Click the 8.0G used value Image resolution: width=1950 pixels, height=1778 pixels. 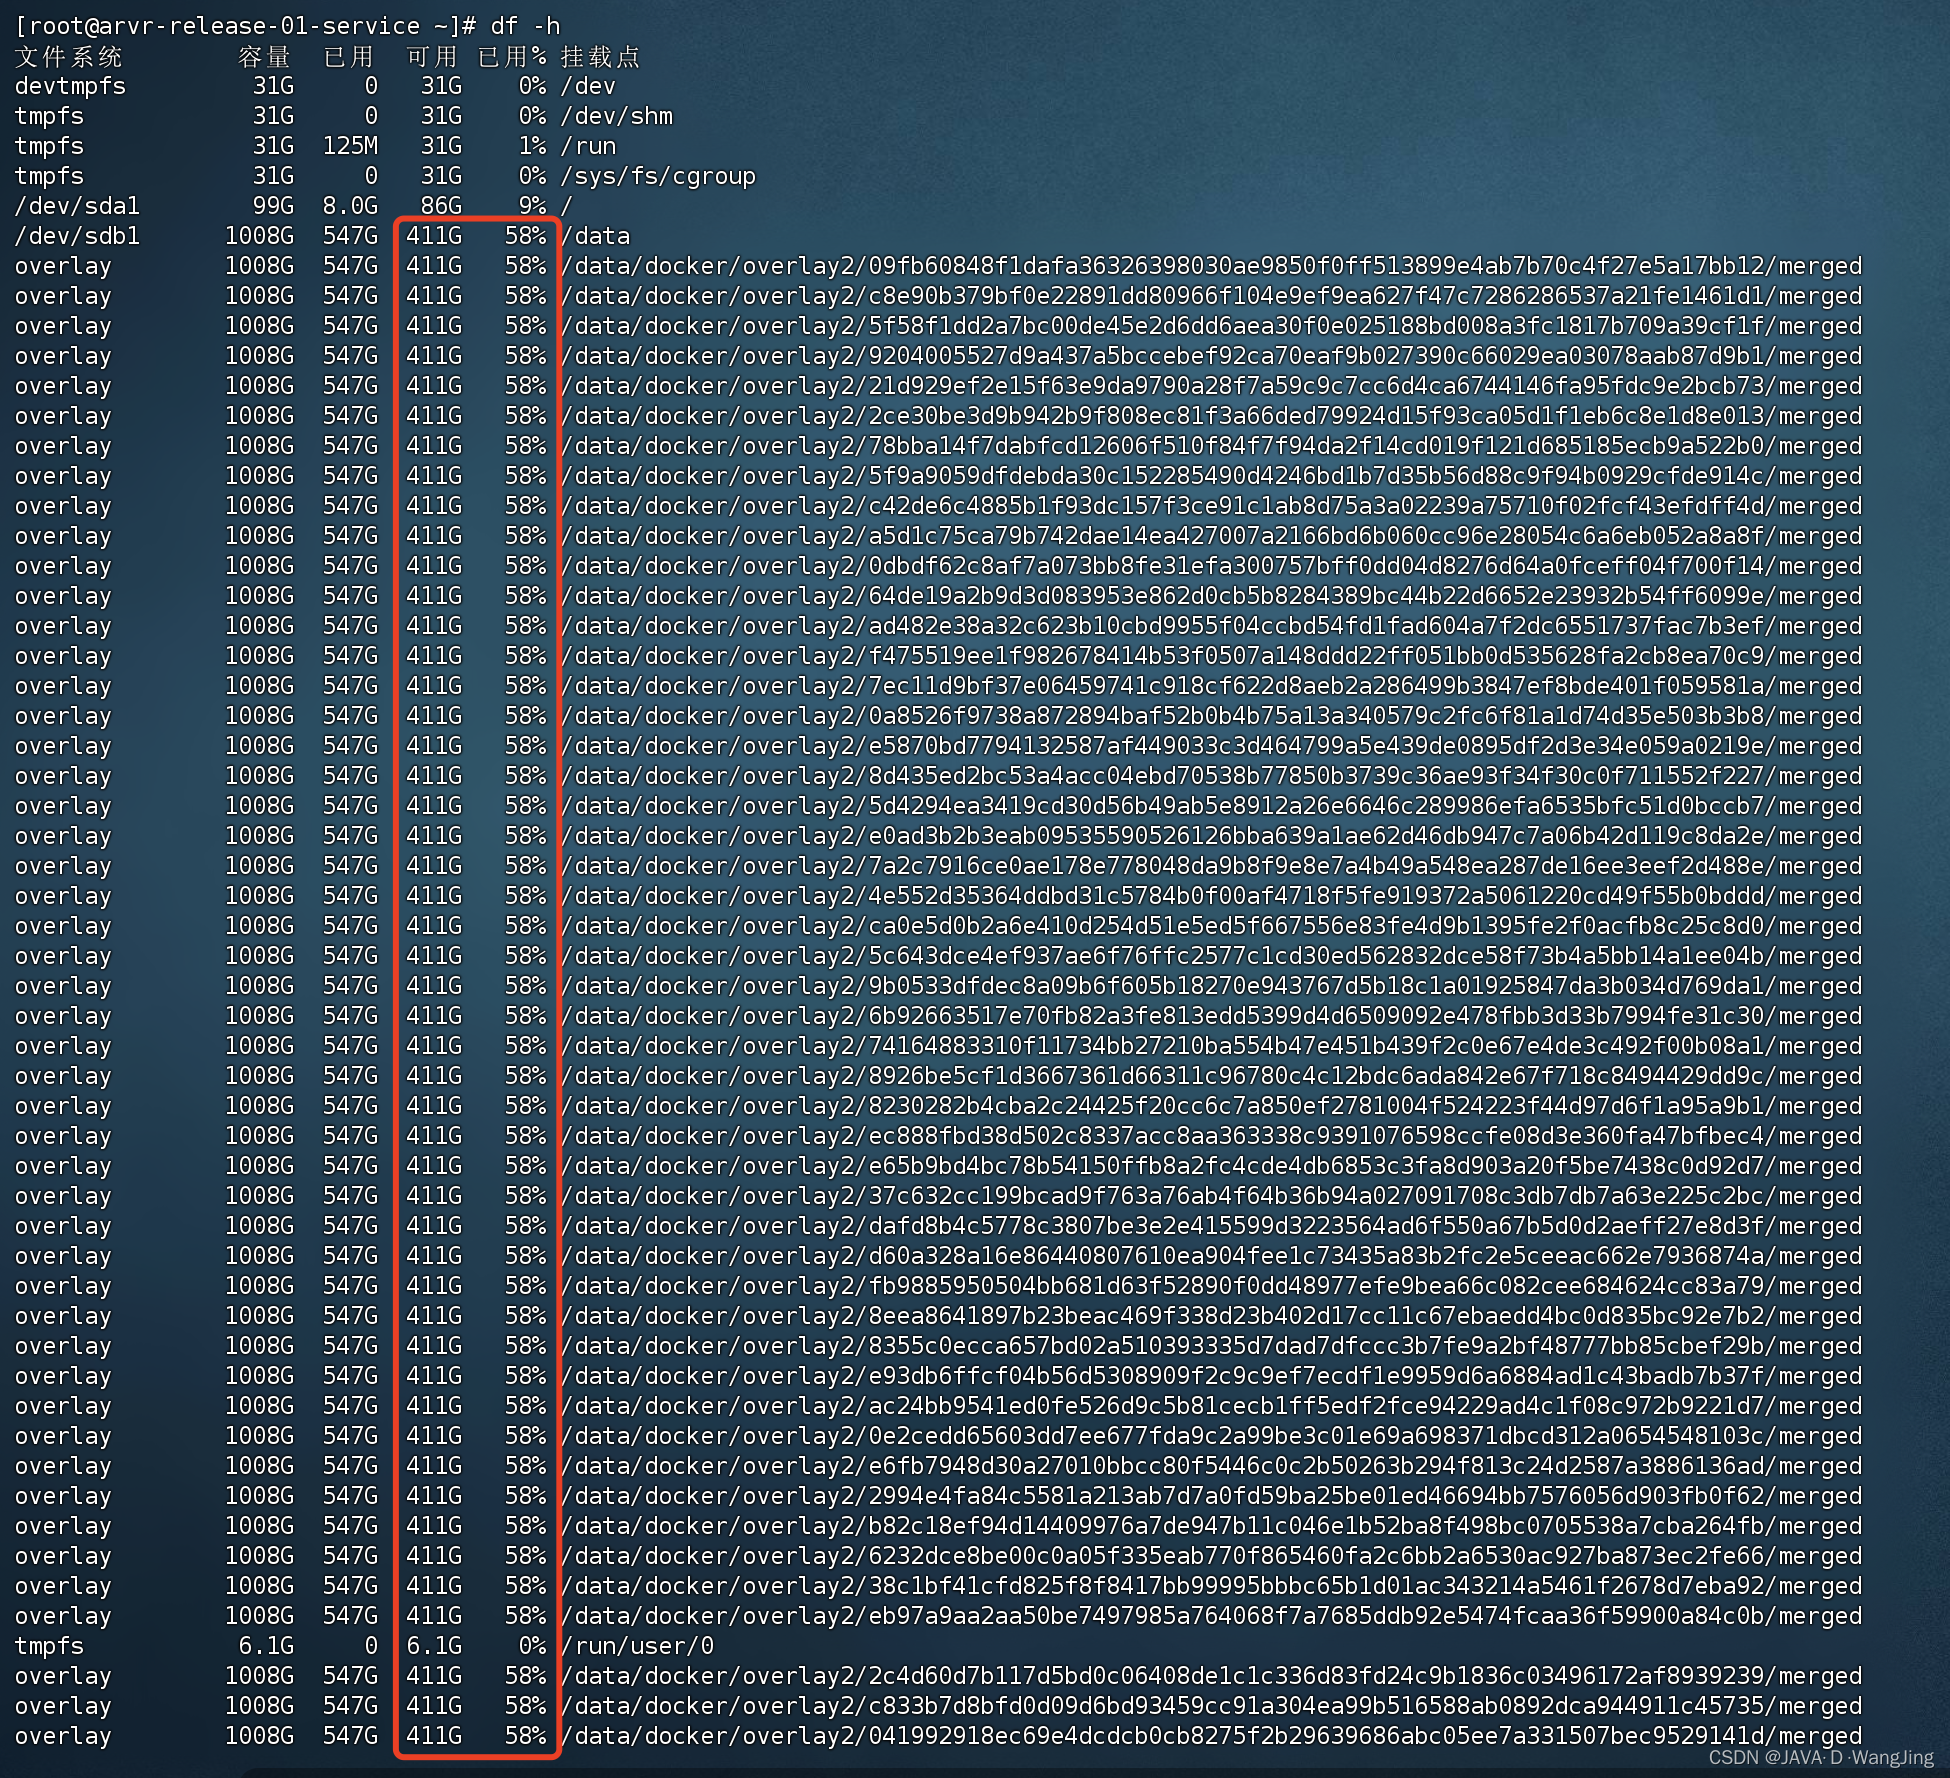click(x=350, y=206)
